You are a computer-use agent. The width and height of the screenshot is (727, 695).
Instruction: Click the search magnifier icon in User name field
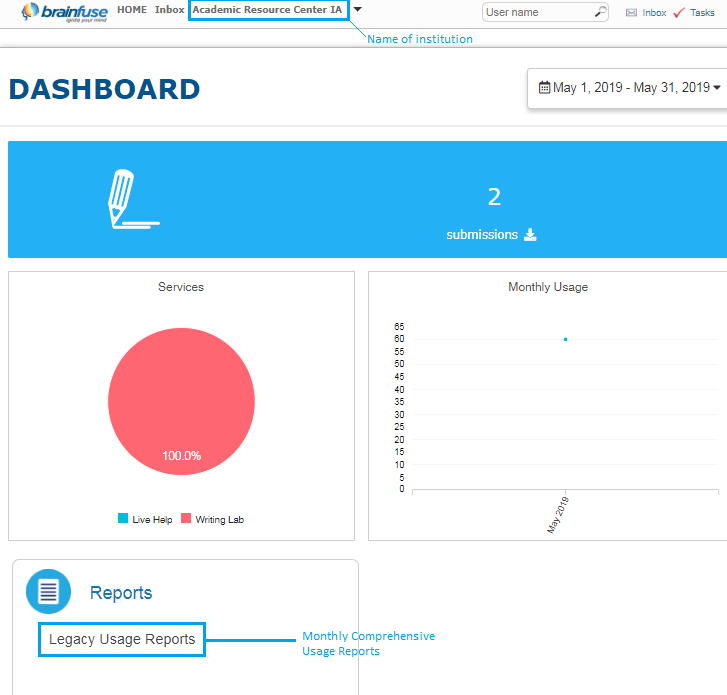pyautogui.click(x=600, y=12)
